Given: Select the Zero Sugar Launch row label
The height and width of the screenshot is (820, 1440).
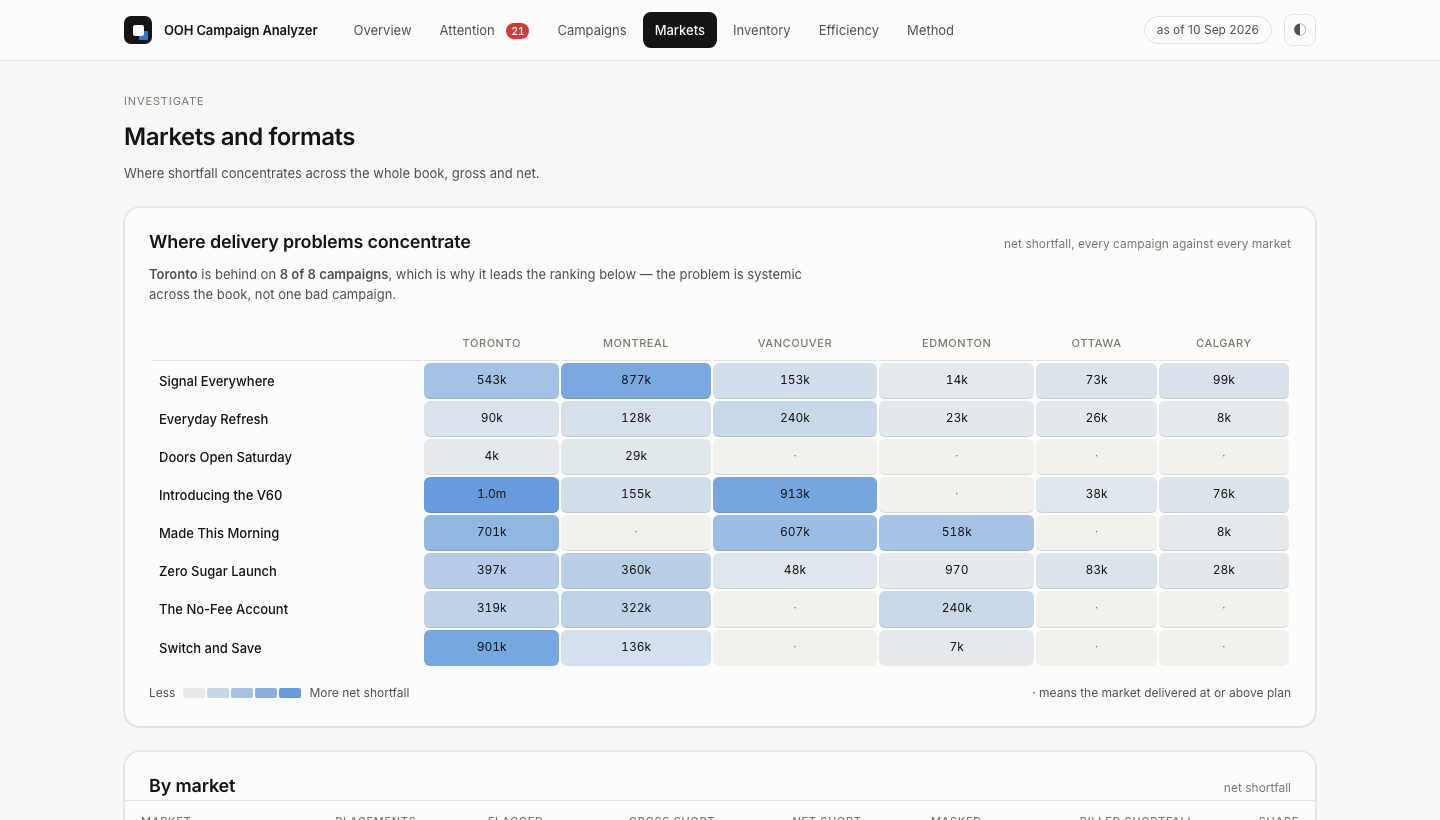Looking at the screenshot, I should coord(218,571).
